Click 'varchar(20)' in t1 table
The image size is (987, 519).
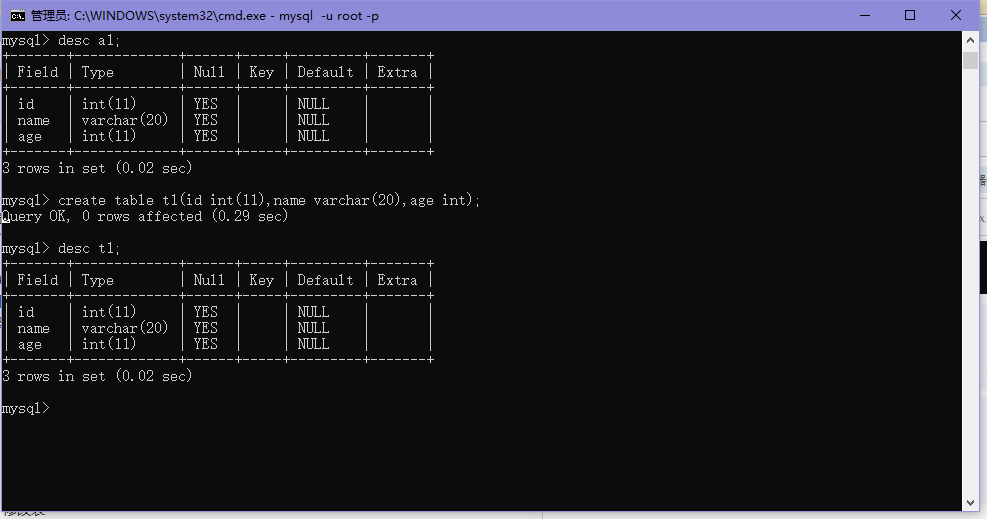125,328
